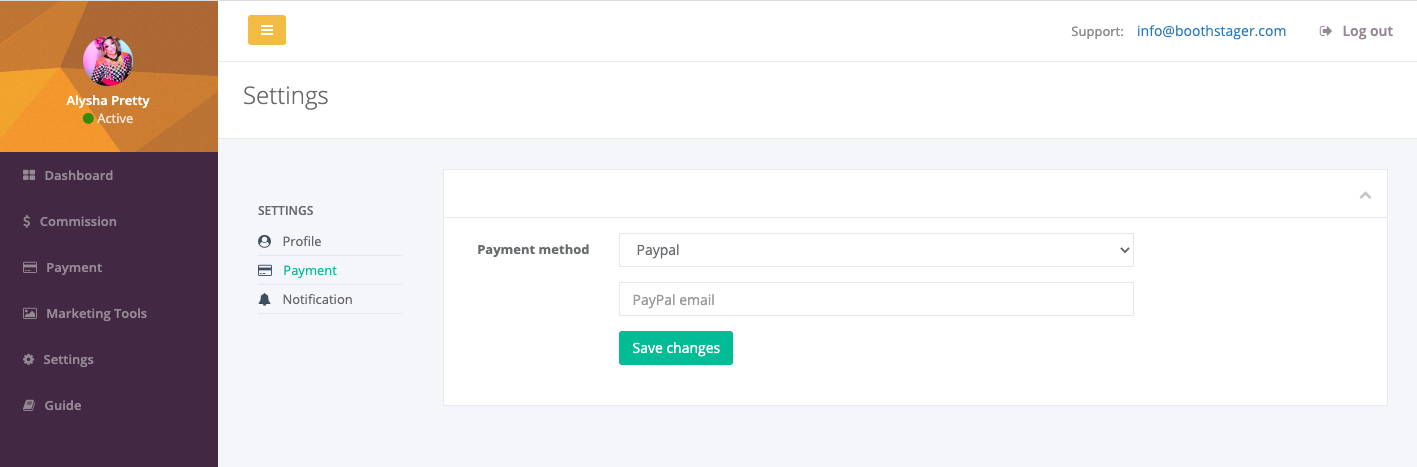
Task: Toggle the yellow hamburger menu button
Action: 267,30
